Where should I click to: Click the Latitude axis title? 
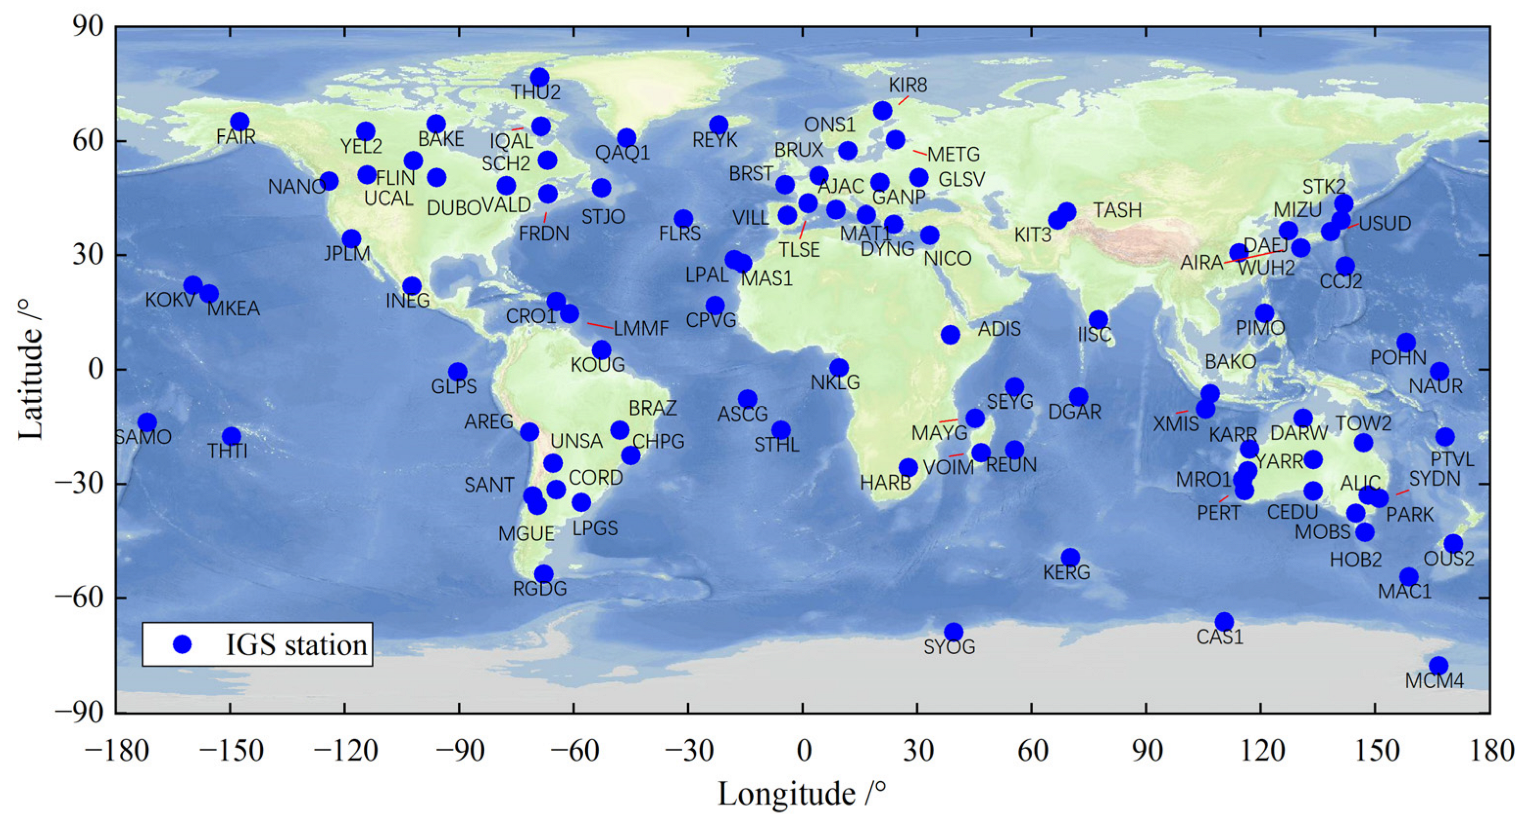point(32,368)
